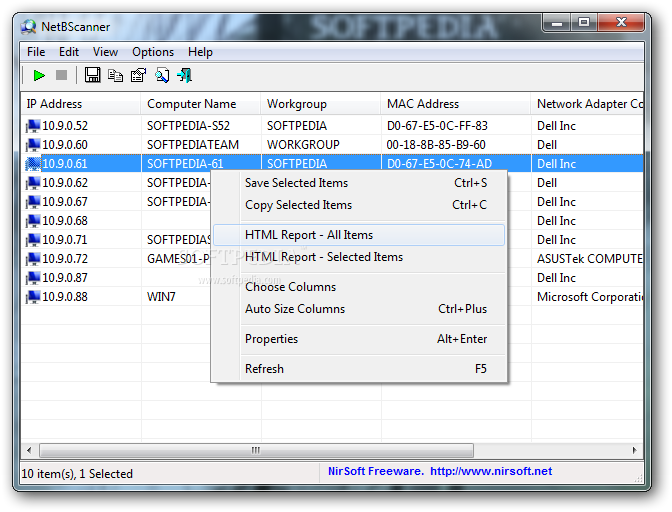Sort by Network Adapter Company header
The width and height of the screenshot is (672, 512).
click(x=587, y=104)
